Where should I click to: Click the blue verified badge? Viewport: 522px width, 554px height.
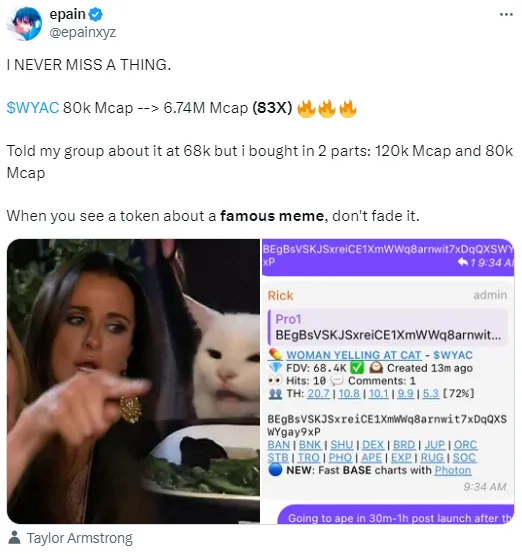pos(95,15)
